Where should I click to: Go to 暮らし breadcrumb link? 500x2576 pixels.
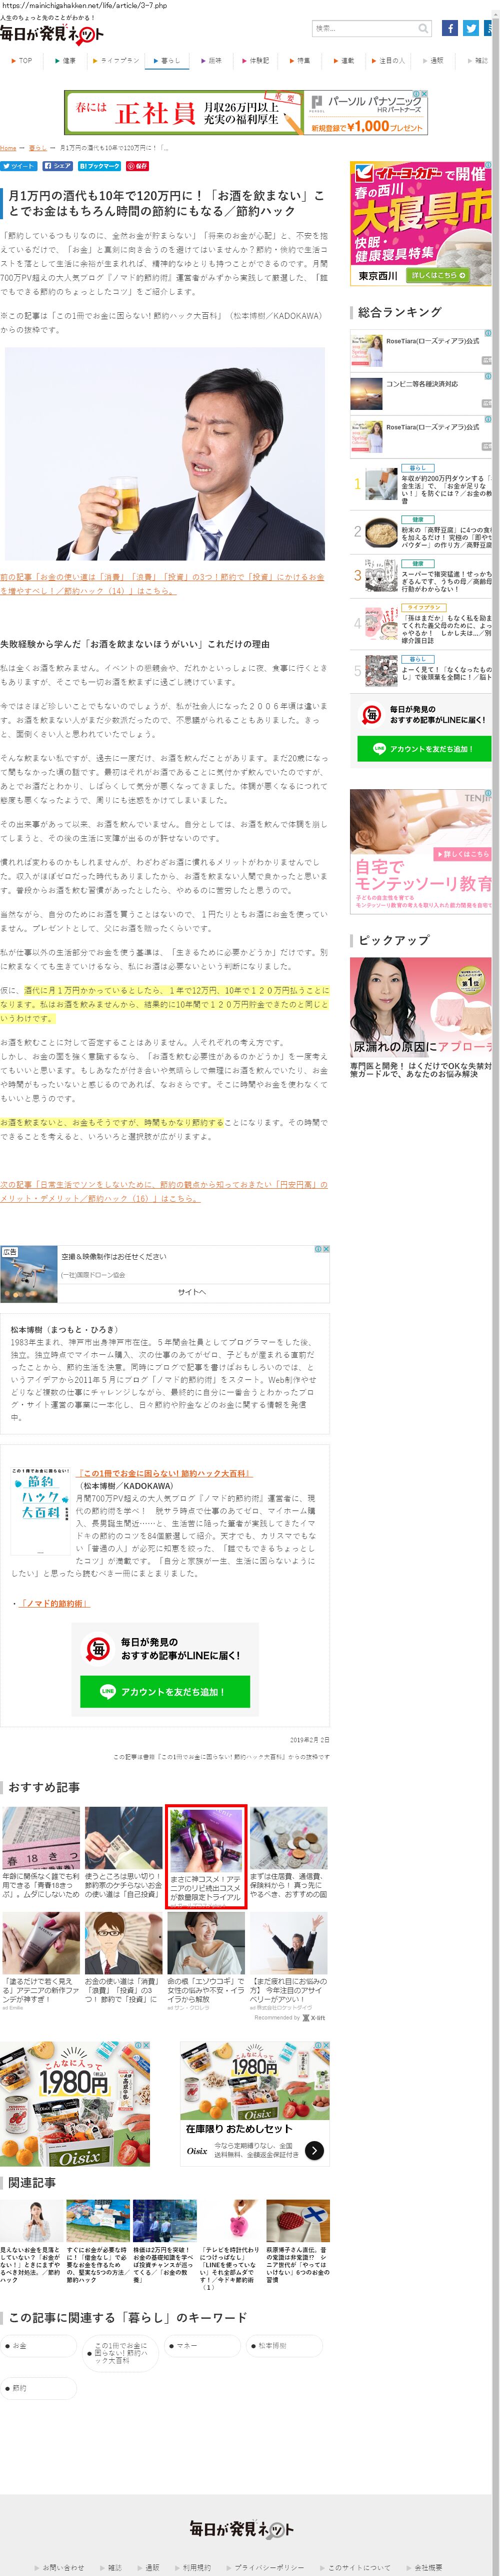tap(37, 147)
